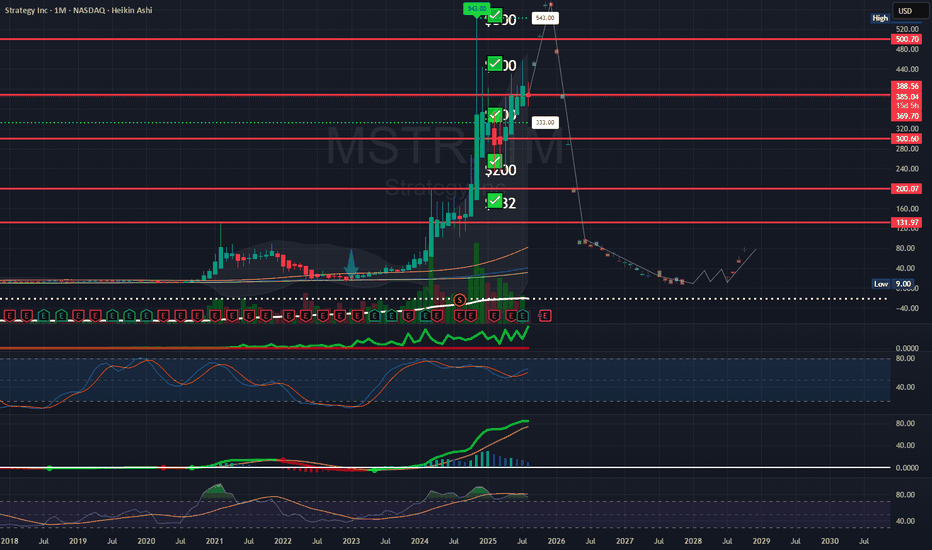Open the leftmost earnings E marker
This screenshot has width=932, height=550.
coord(10,316)
